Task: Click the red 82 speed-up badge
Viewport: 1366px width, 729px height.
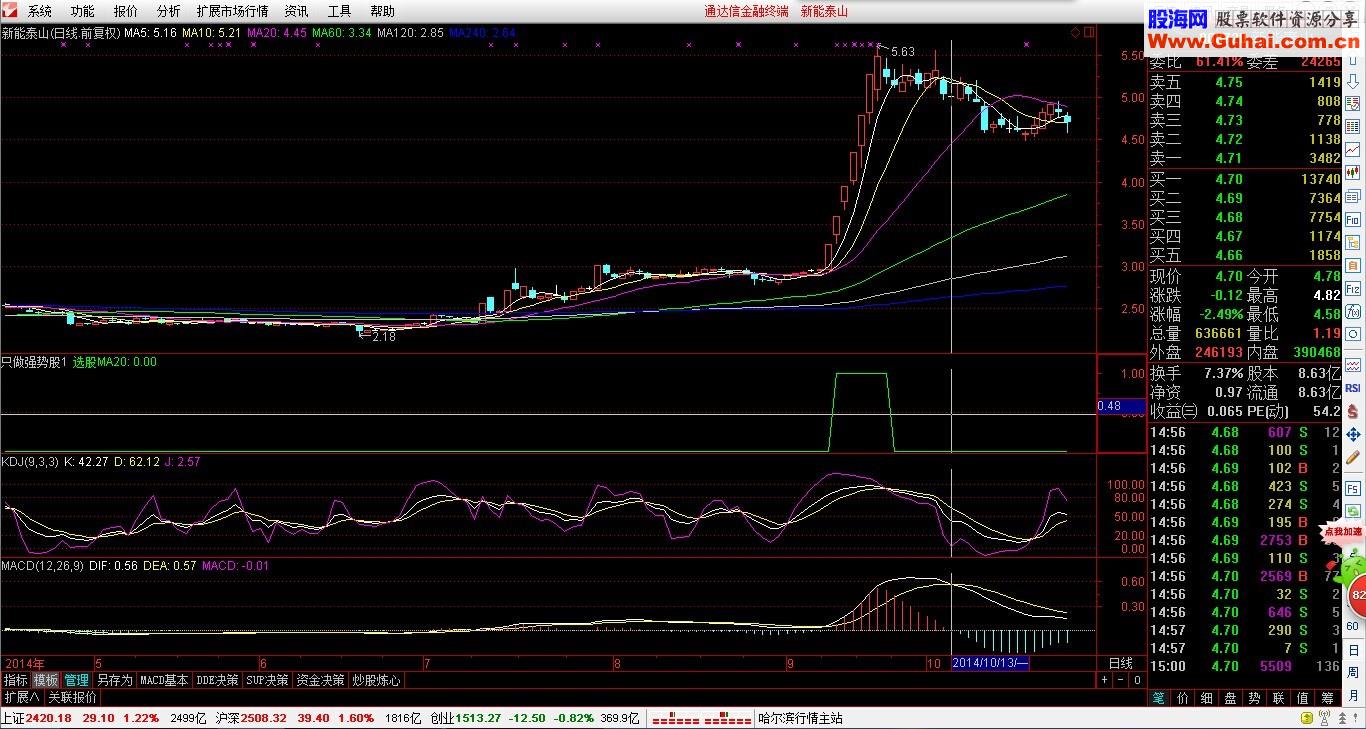Action: tap(1357, 596)
